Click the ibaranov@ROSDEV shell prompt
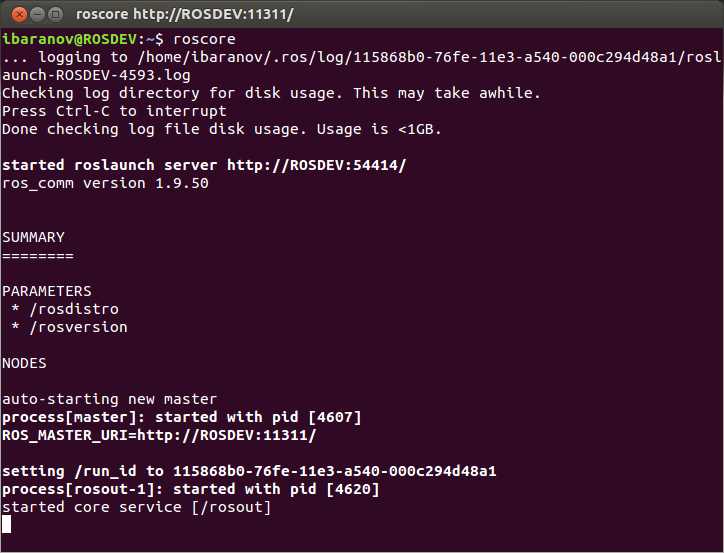 (x=70, y=39)
